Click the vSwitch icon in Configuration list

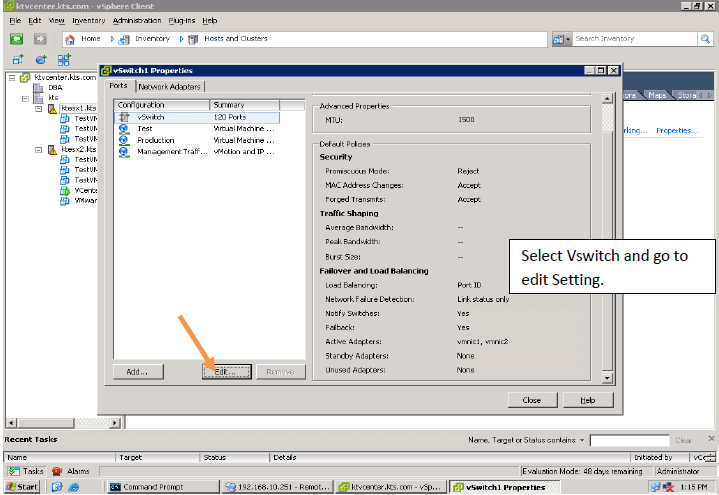tap(124, 117)
